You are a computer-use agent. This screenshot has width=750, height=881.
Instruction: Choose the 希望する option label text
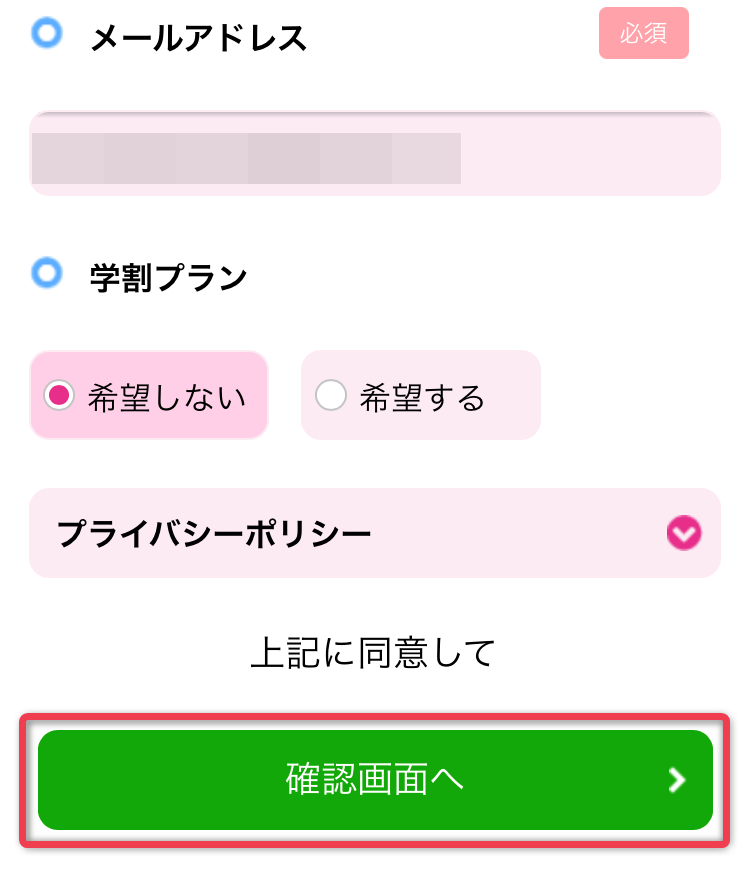tap(422, 398)
